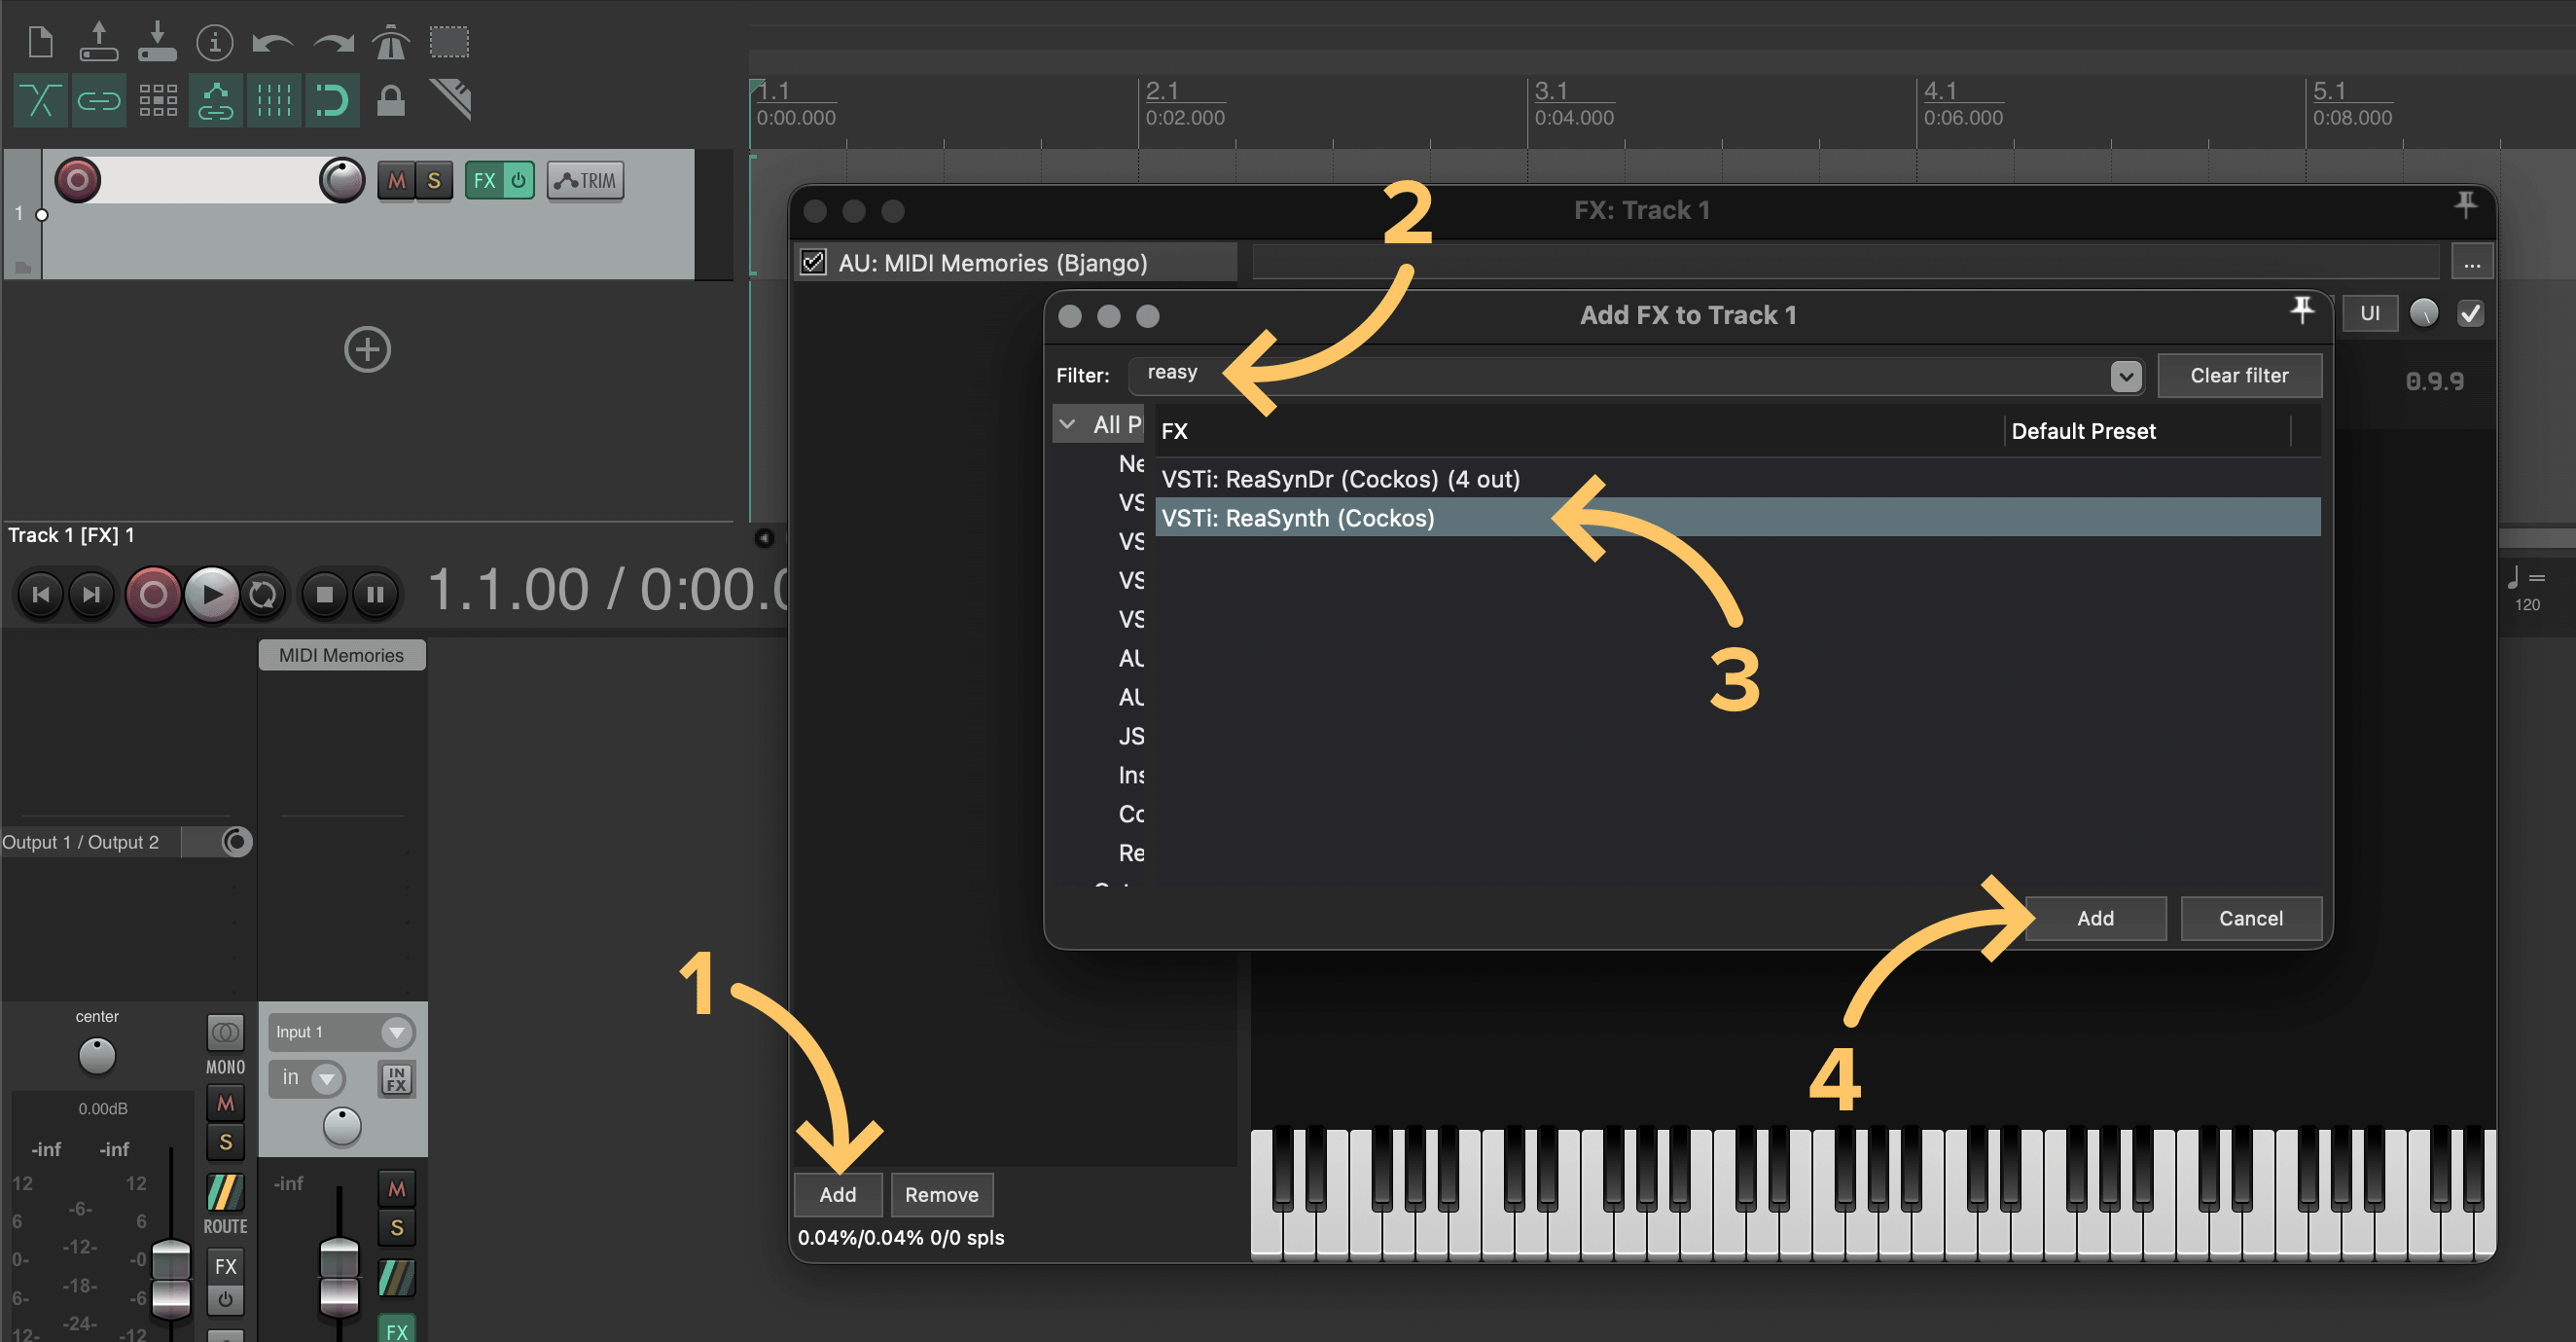Click the transport Record button
This screenshot has height=1342, width=2576.
click(x=152, y=595)
